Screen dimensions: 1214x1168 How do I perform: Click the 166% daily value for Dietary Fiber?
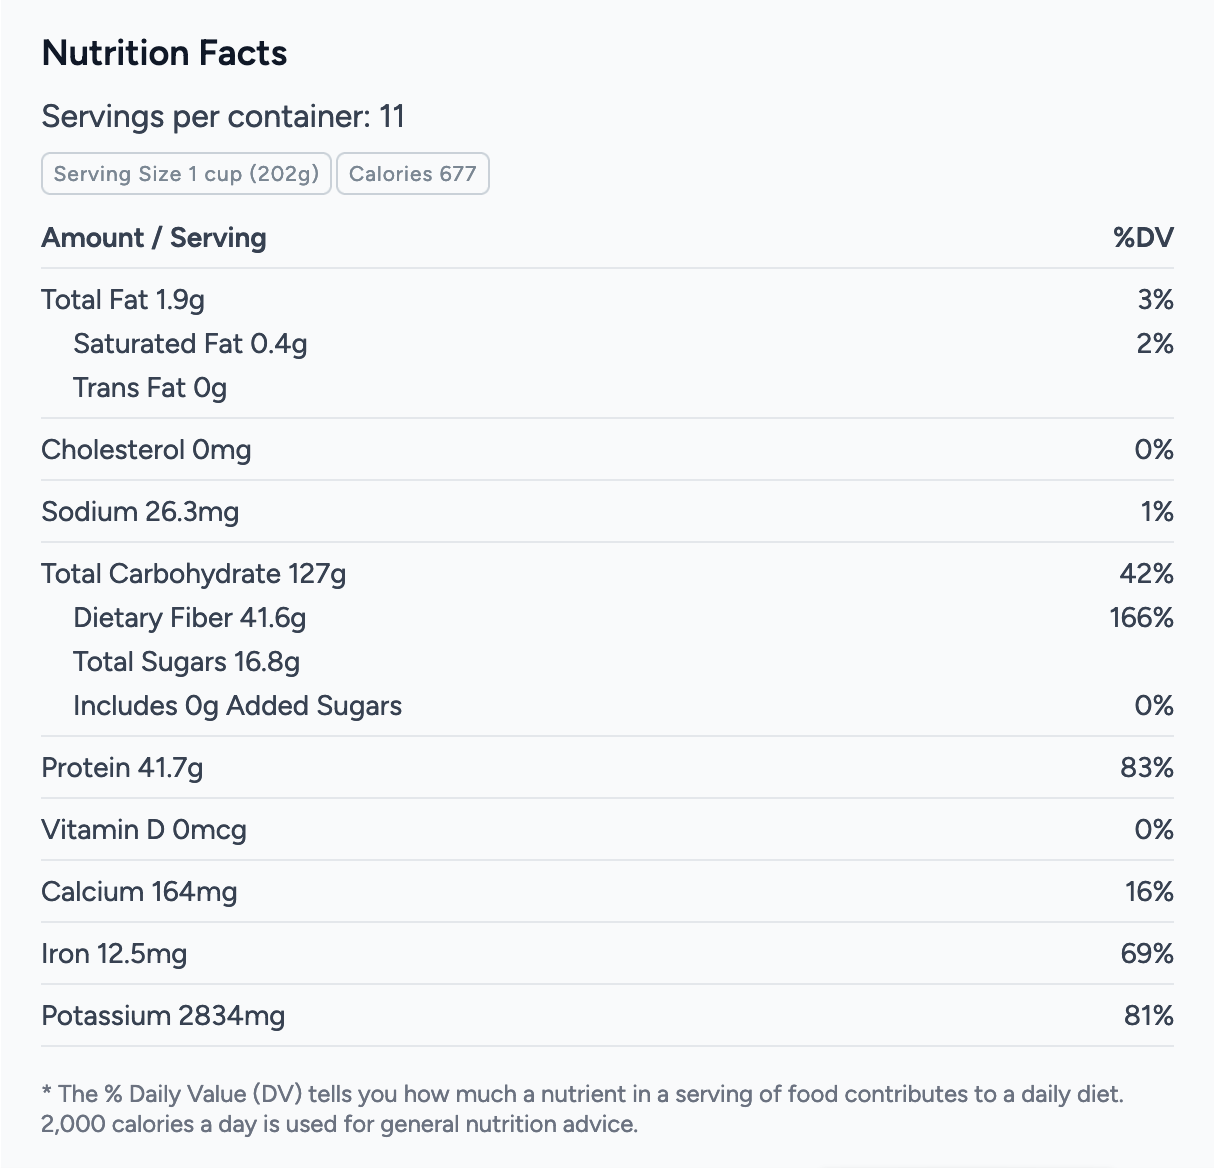(x=1141, y=618)
